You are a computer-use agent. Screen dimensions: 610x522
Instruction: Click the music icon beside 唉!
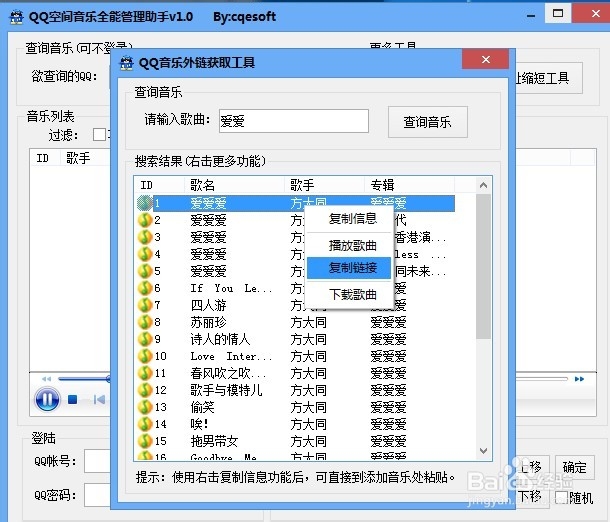tap(145, 424)
